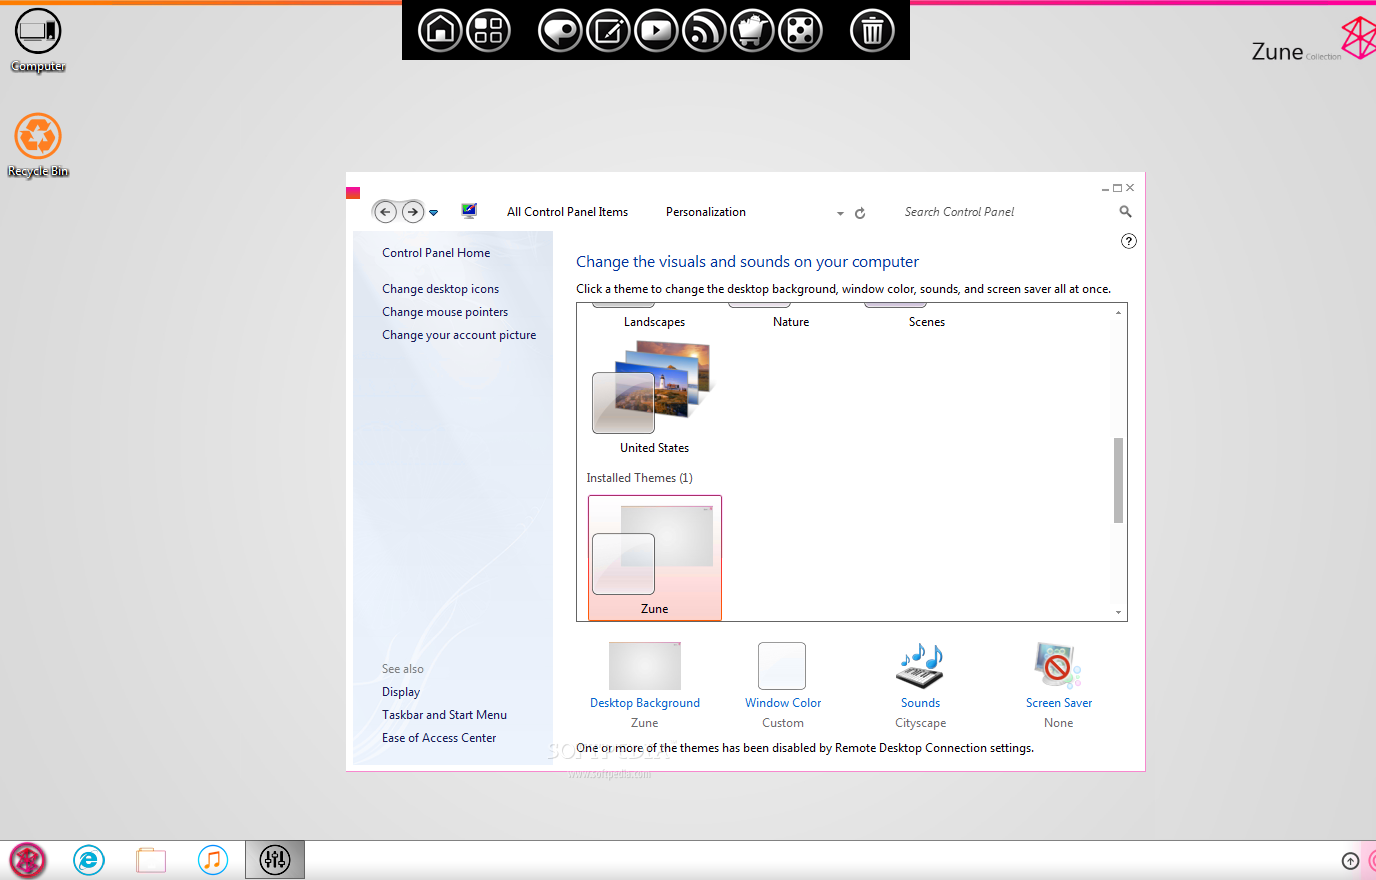1376x880 pixels.
Task: Click the Landscapes theme label
Action: tap(654, 322)
